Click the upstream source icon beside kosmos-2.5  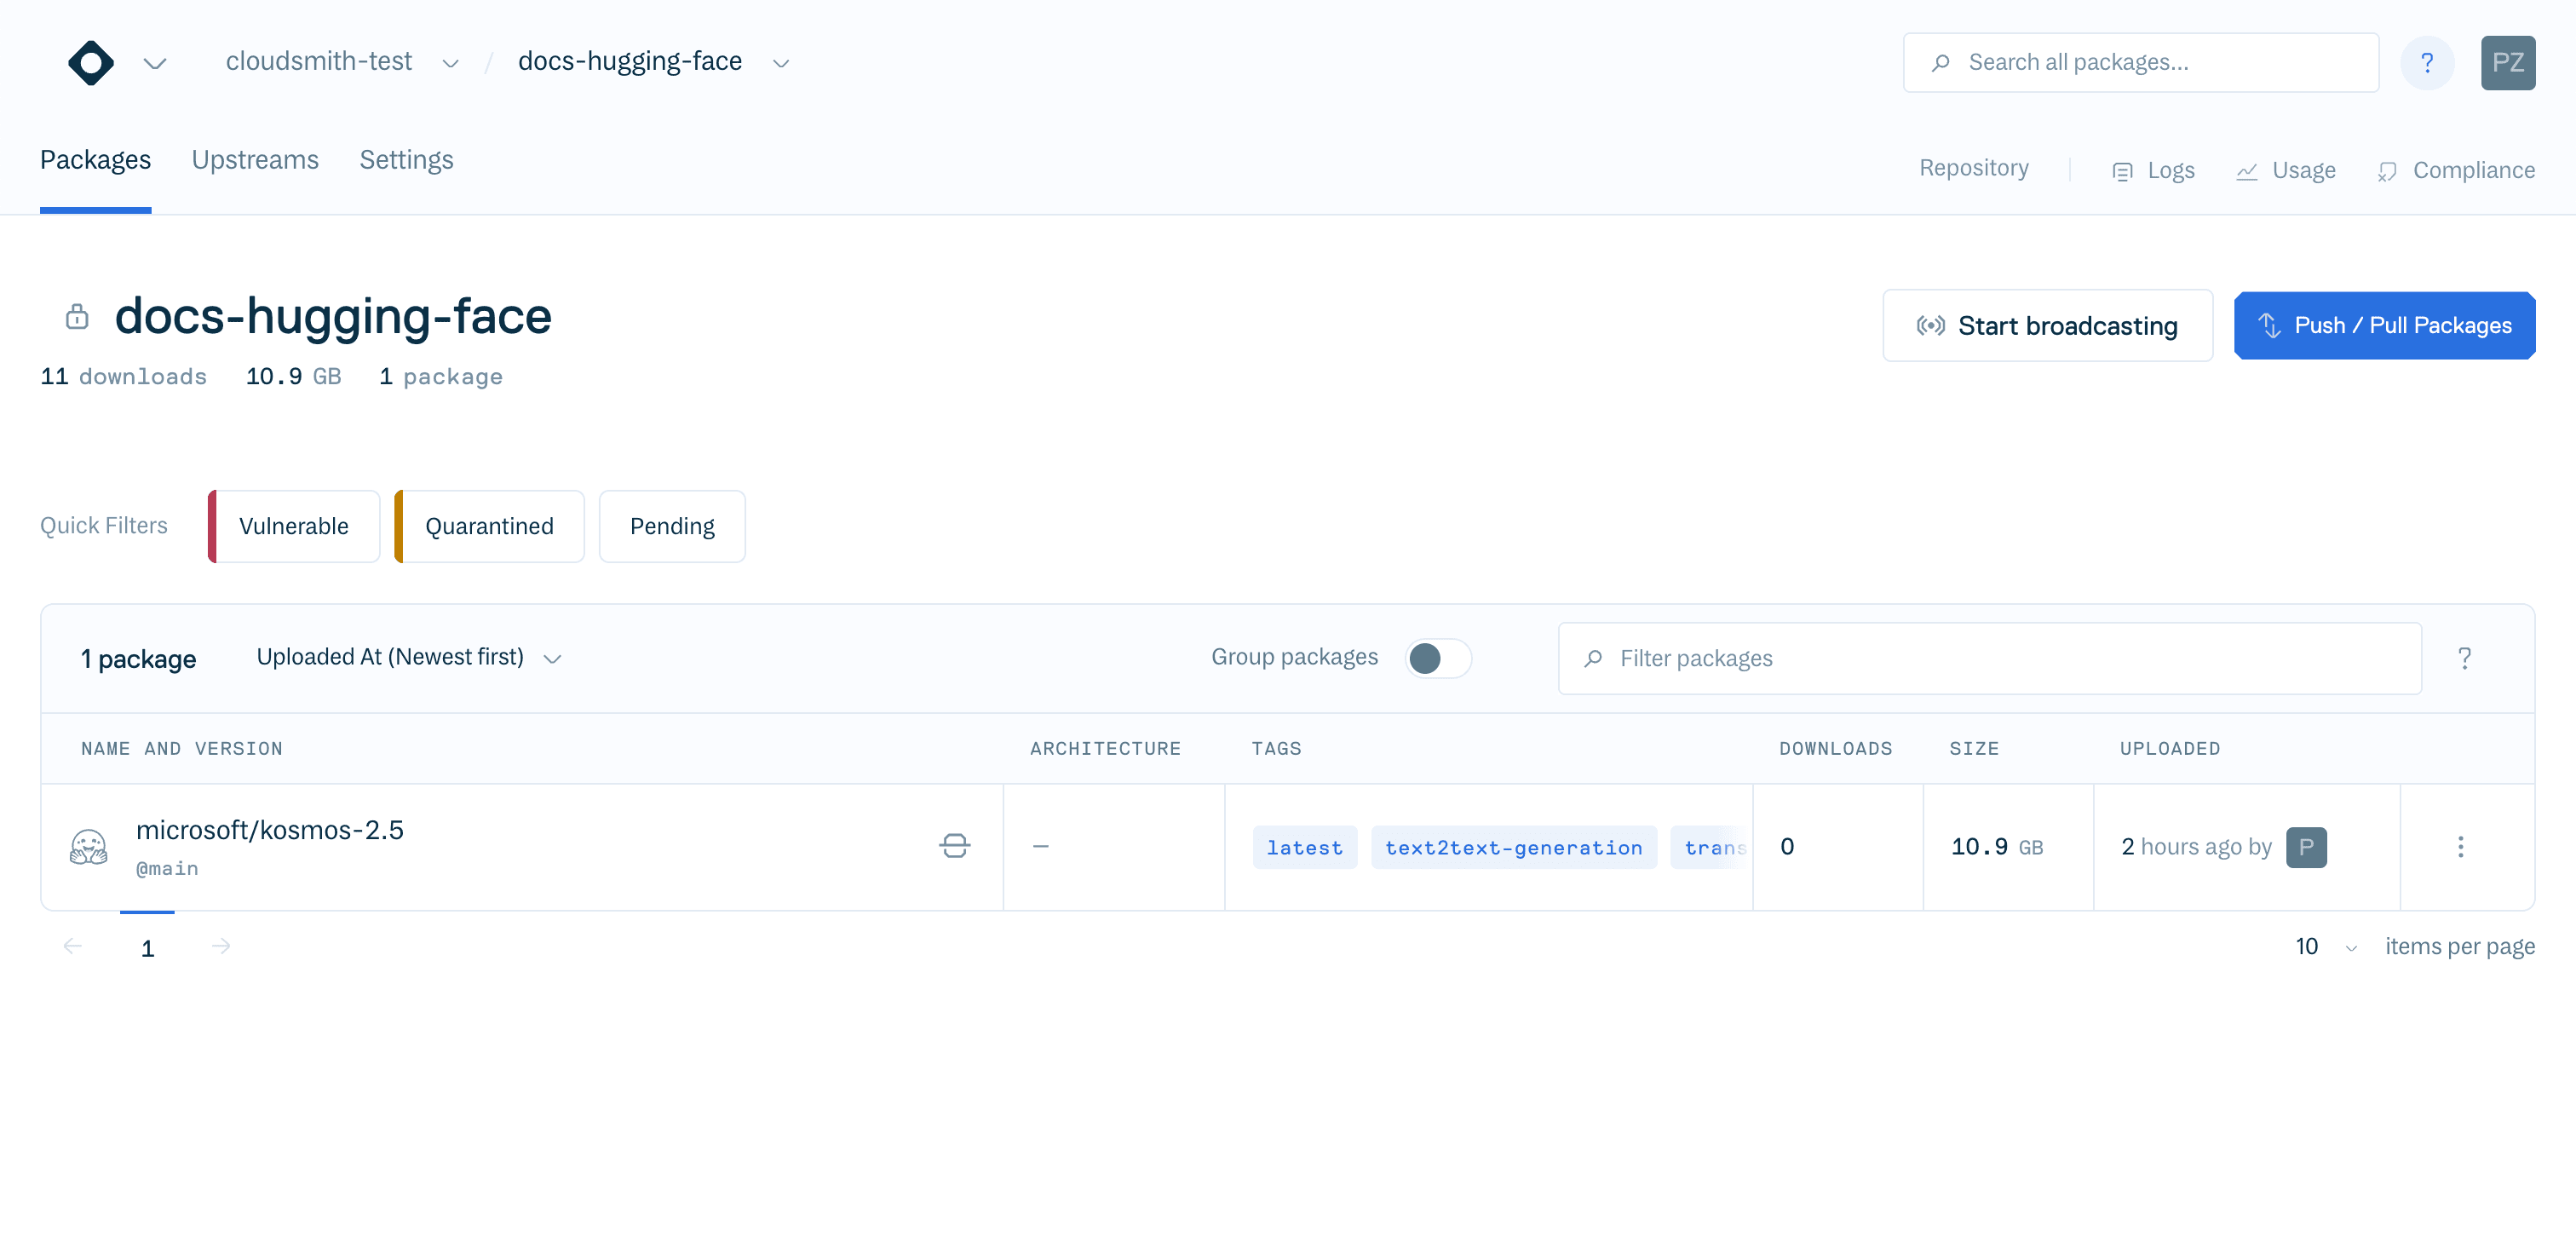coord(954,847)
